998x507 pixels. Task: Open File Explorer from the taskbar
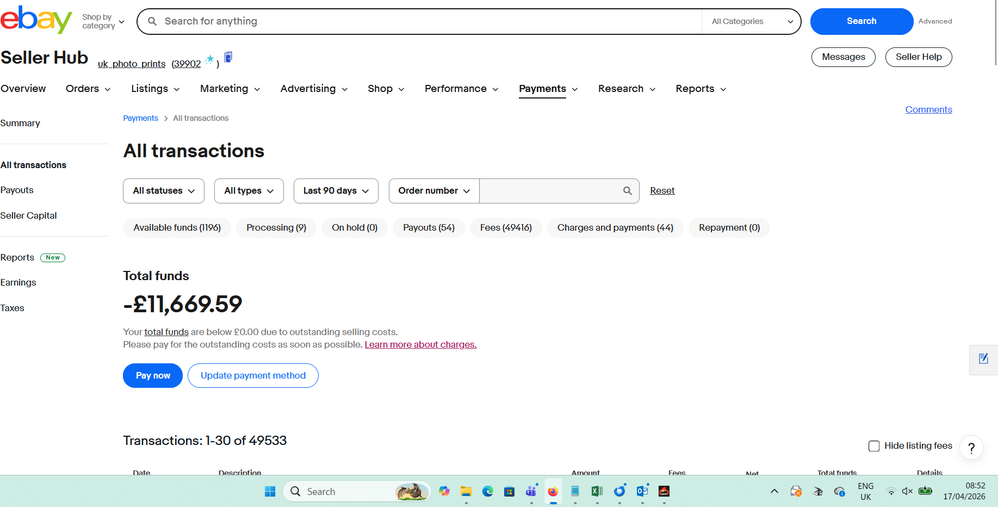[466, 491]
